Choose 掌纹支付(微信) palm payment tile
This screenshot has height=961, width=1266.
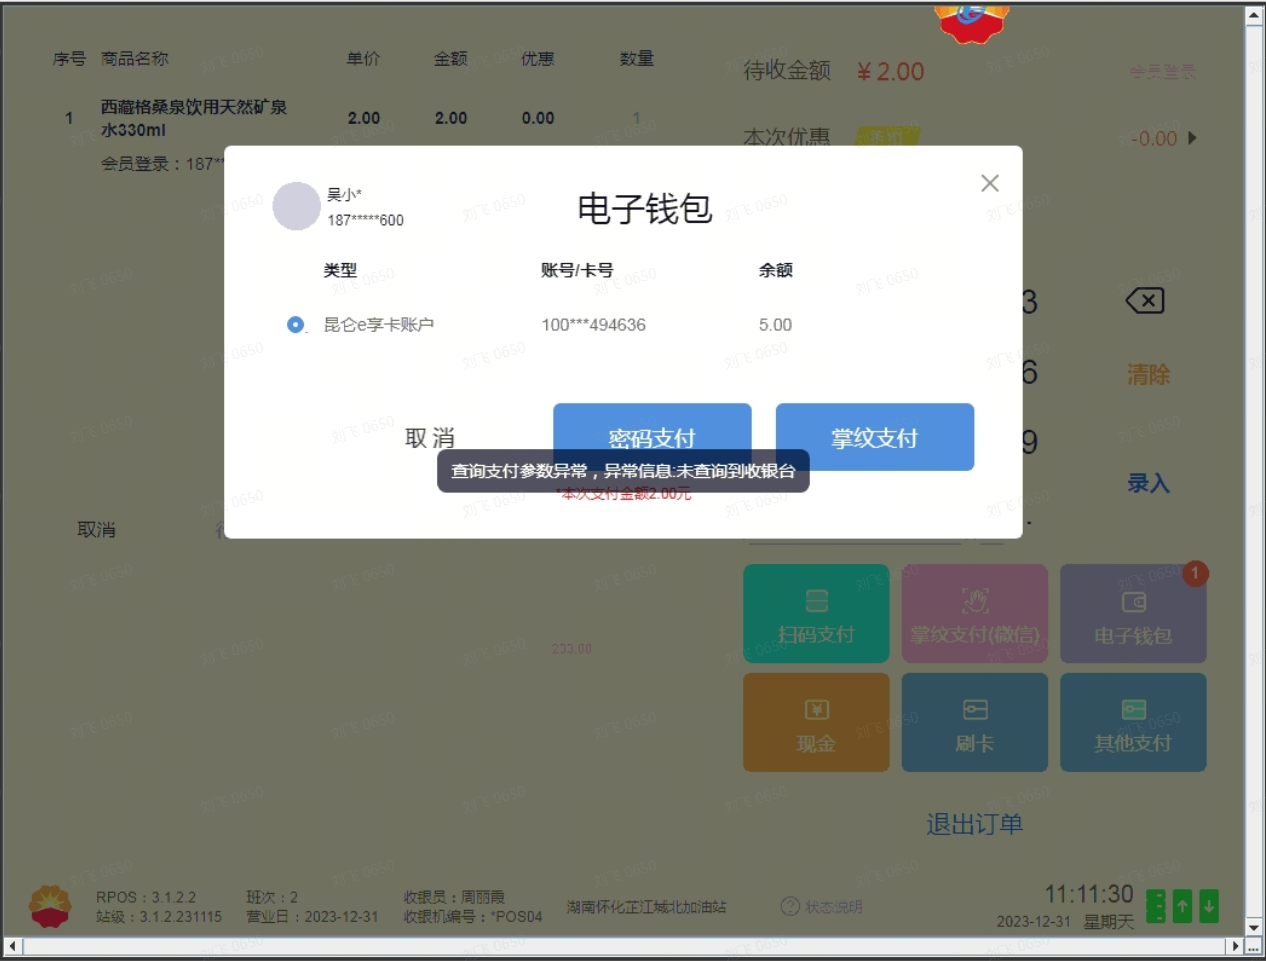[x=974, y=613]
